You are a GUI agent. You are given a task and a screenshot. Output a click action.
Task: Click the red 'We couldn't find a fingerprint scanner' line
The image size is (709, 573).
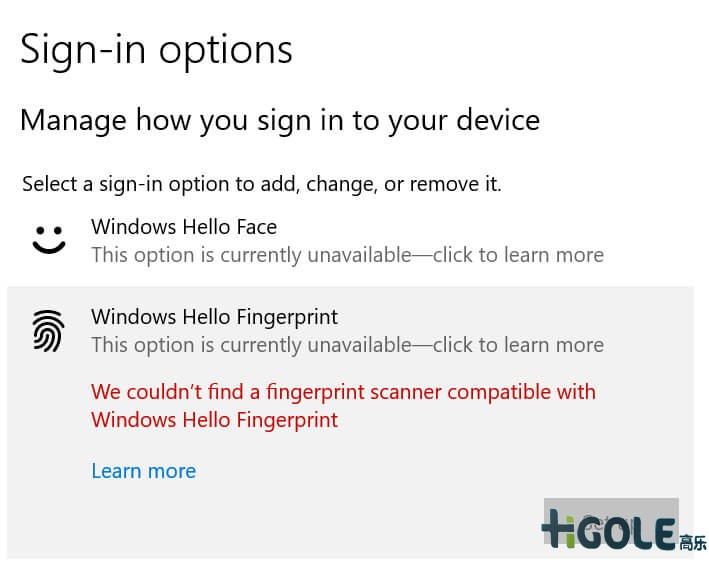(343, 391)
